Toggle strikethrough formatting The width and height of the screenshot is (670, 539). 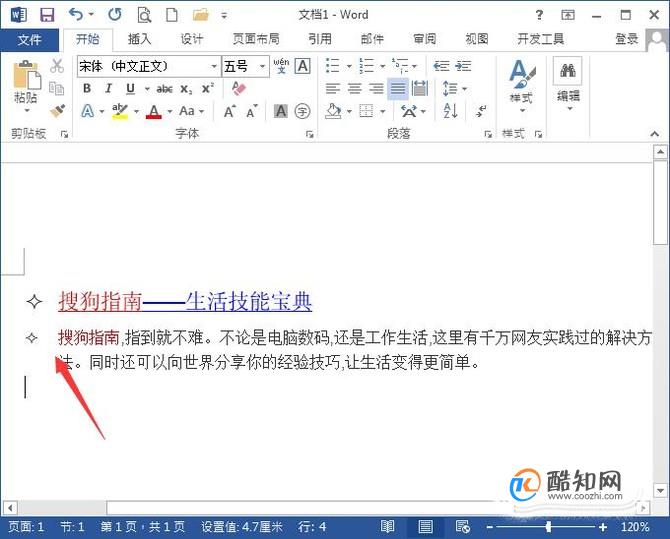pyautogui.click(x=165, y=89)
